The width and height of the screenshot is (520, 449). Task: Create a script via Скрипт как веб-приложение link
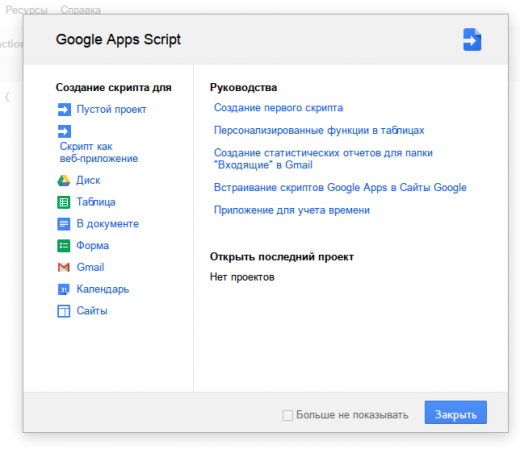pos(99,152)
